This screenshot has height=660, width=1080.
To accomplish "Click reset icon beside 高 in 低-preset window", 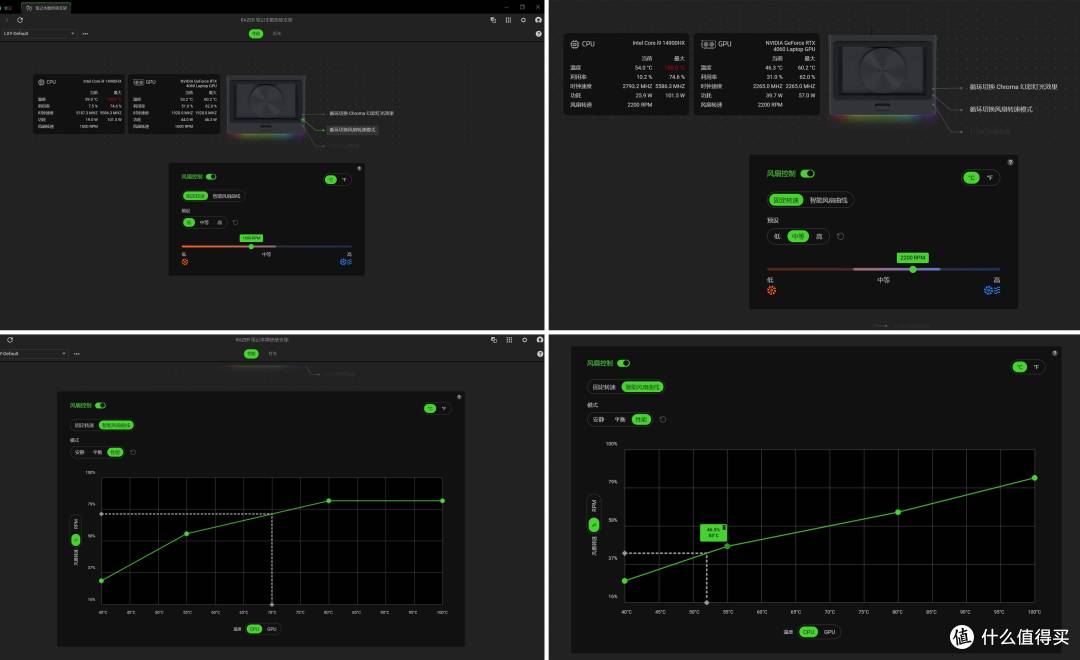I will [x=236, y=223].
